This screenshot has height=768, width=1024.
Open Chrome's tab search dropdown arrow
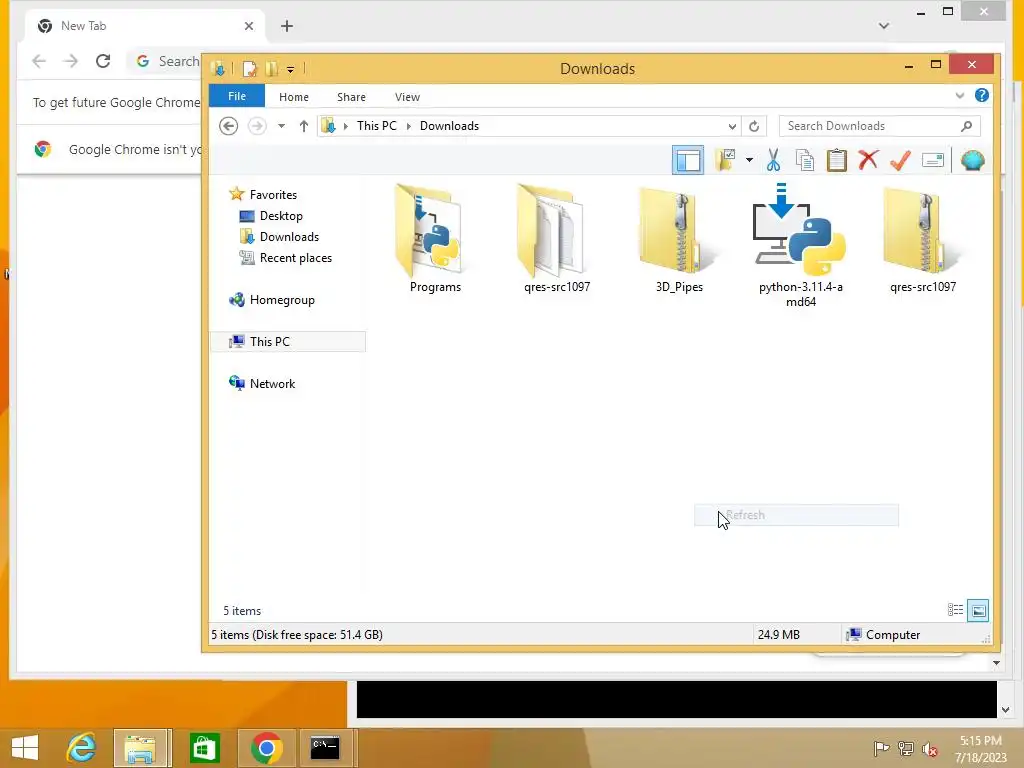tap(884, 26)
